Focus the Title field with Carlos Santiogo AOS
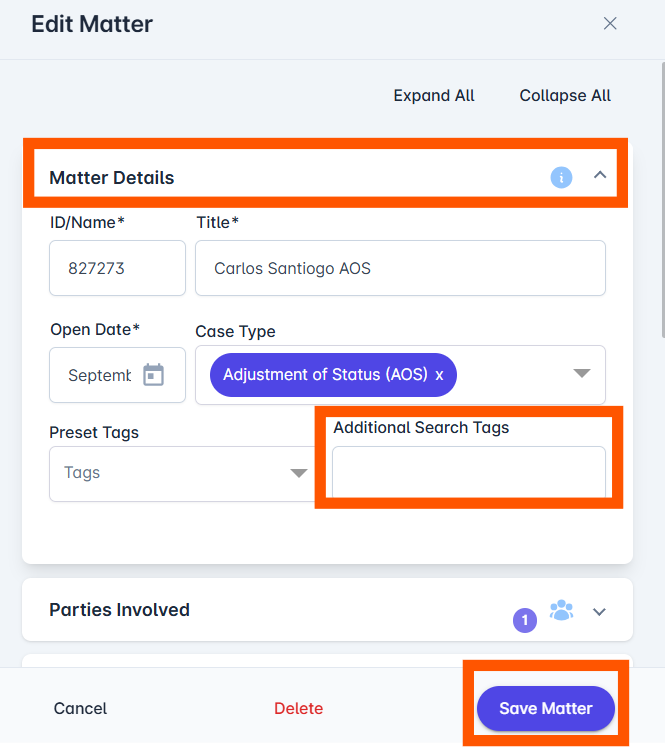Image resolution: width=665 pixels, height=747 pixels. (x=400, y=268)
